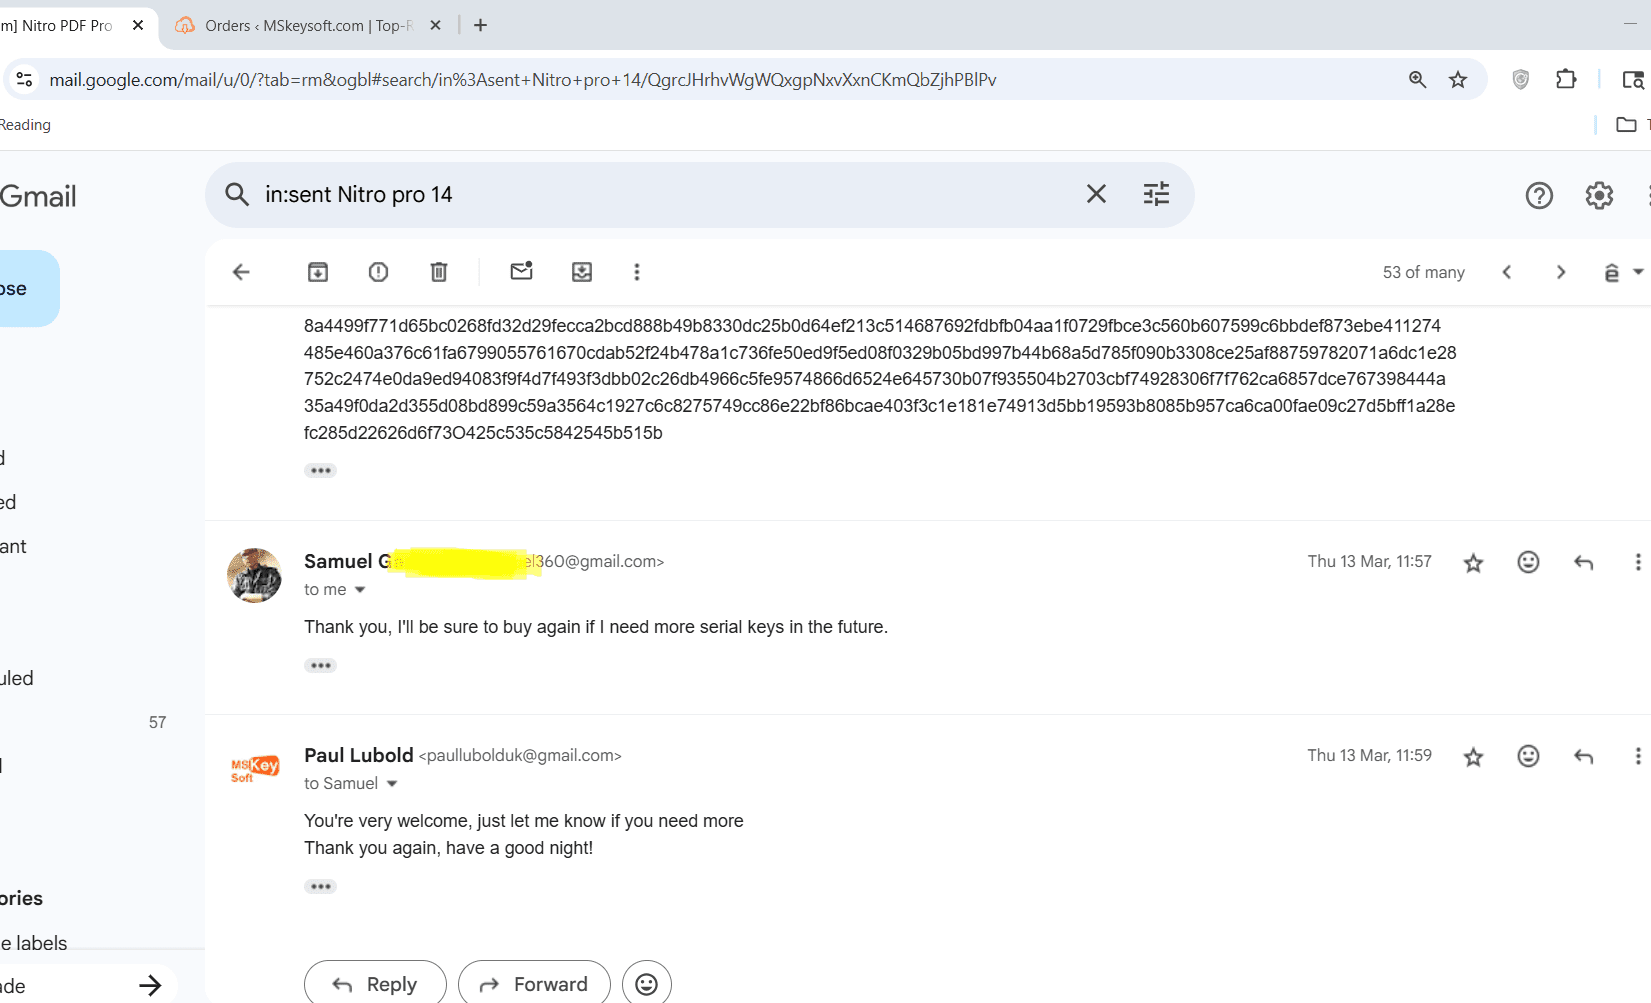
Task: Report this email as spam
Action: pyautogui.click(x=378, y=272)
